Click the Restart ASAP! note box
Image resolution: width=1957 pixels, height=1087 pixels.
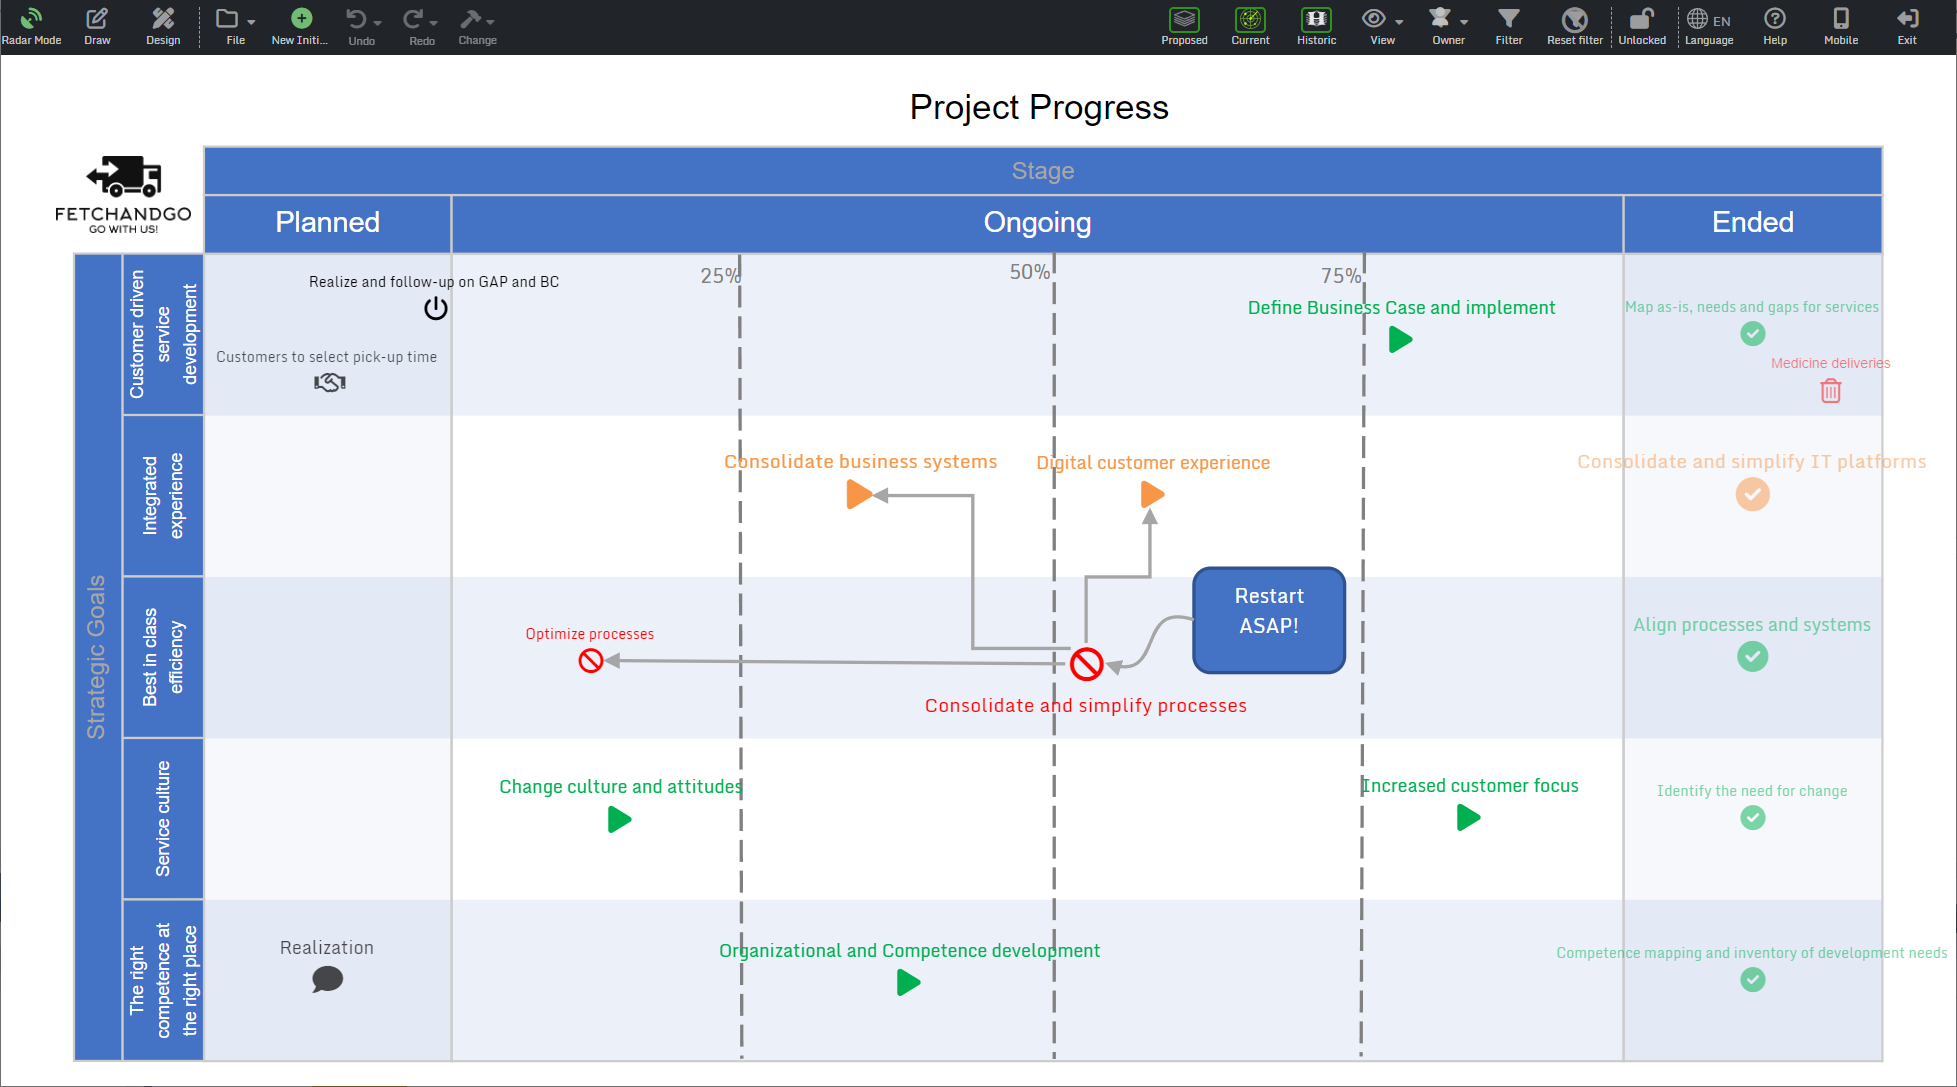tap(1268, 620)
